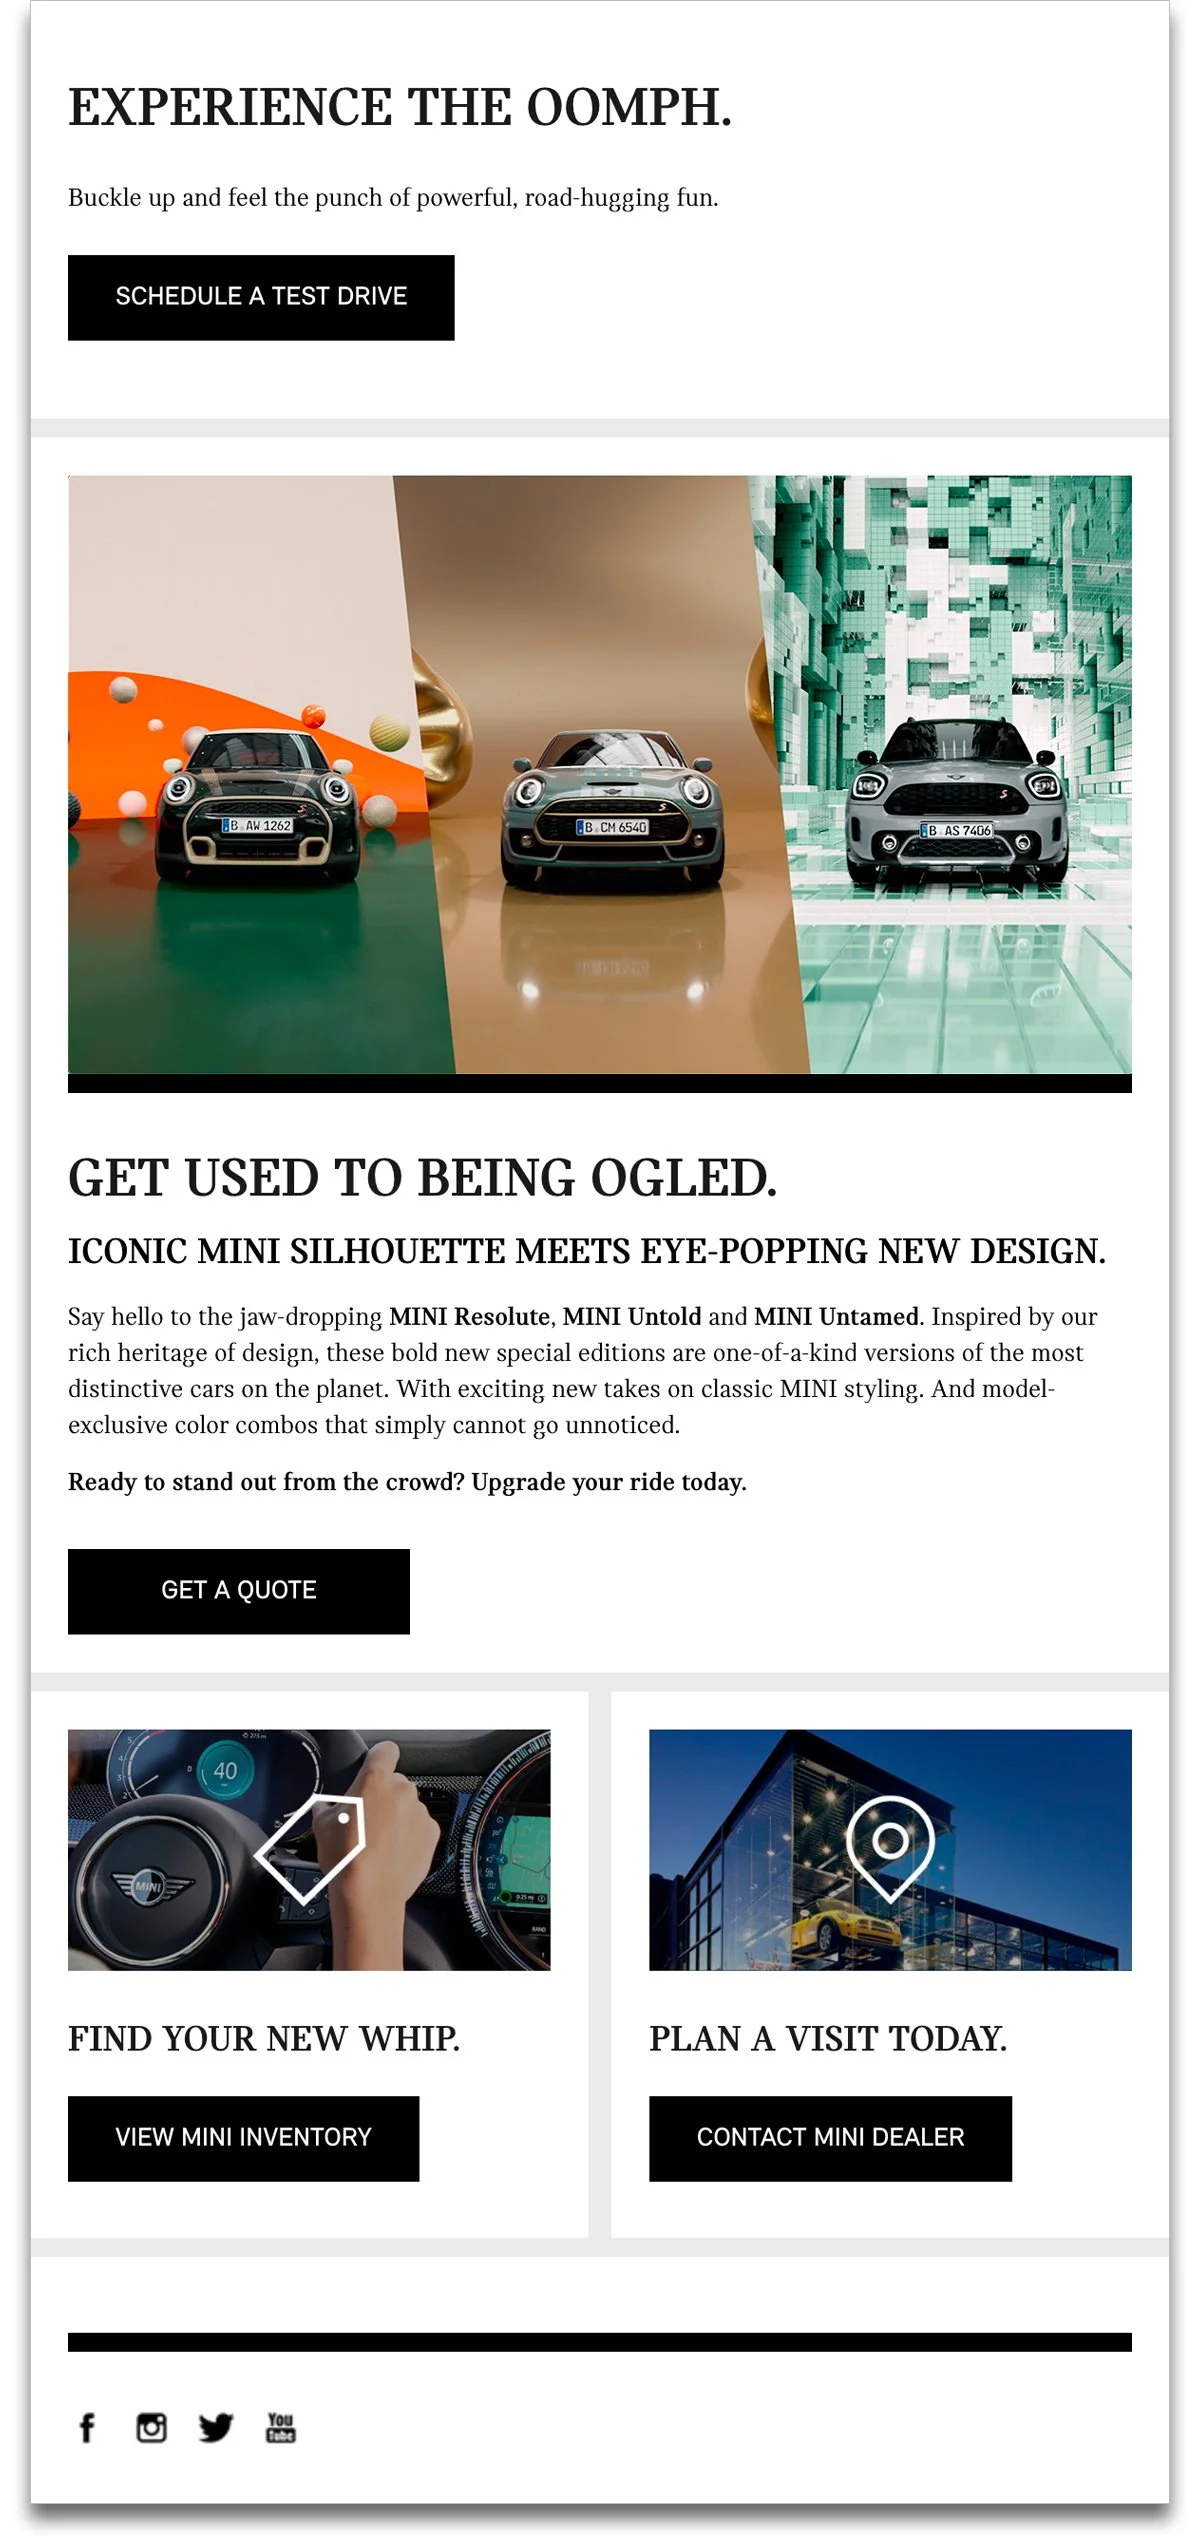Image resolution: width=1200 pixels, height=2536 pixels.
Task: Click the grey MINI Countryman in teal cubes
Action: pos(955,802)
